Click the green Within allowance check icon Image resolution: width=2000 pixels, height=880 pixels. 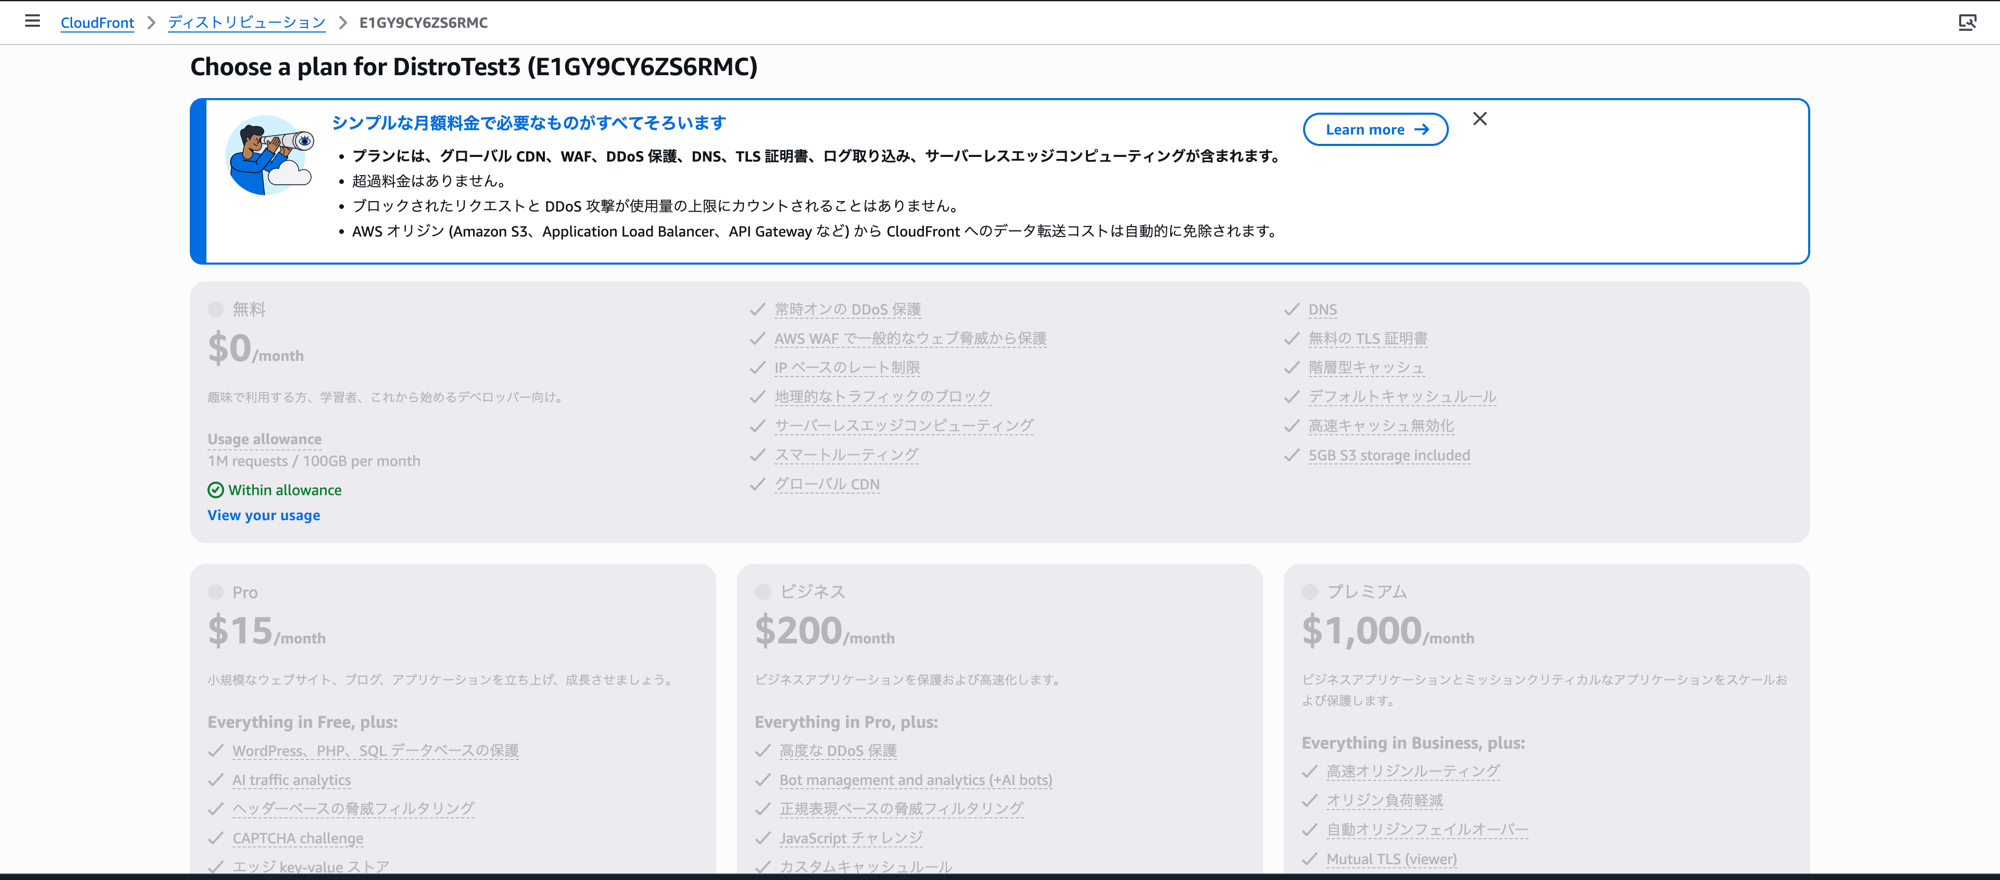click(216, 490)
